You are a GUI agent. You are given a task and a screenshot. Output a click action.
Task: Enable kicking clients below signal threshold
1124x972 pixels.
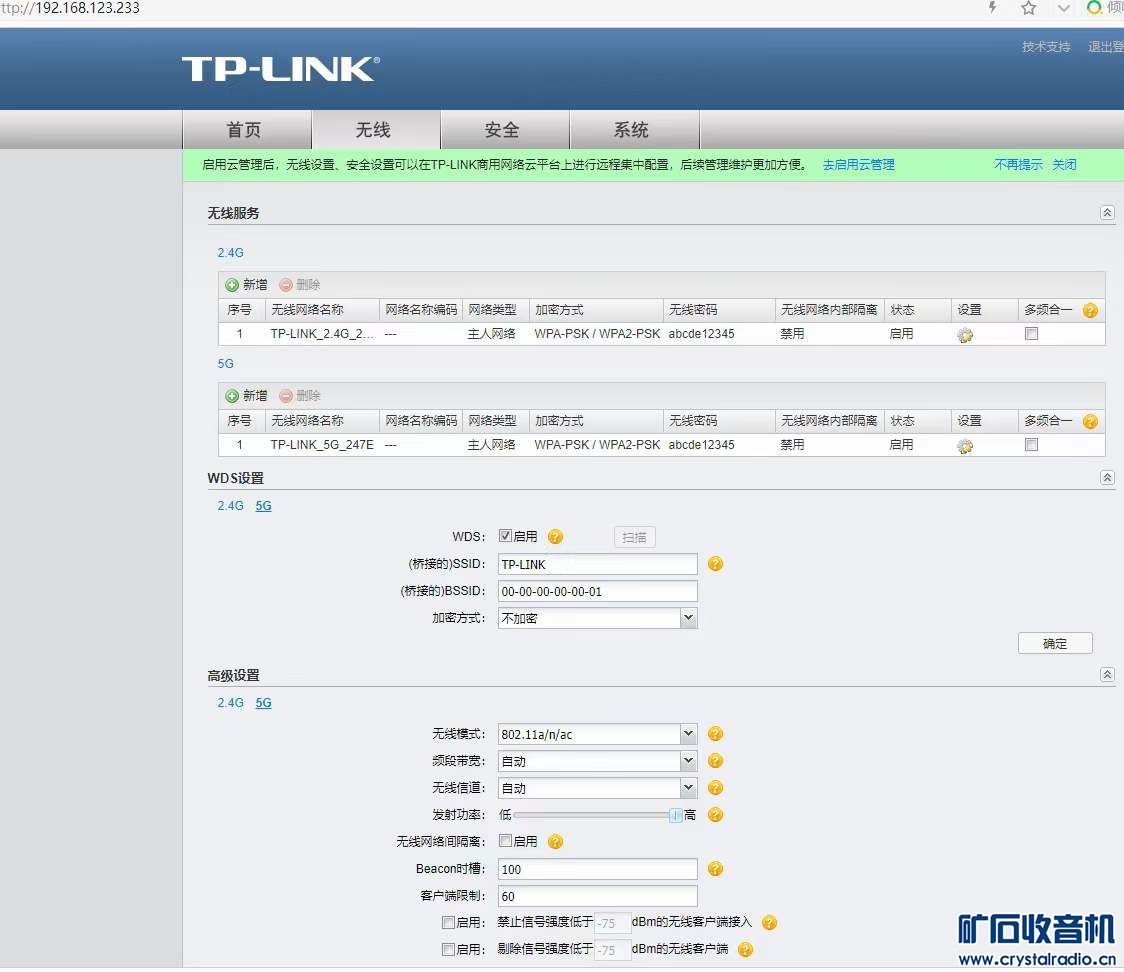(448, 950)
